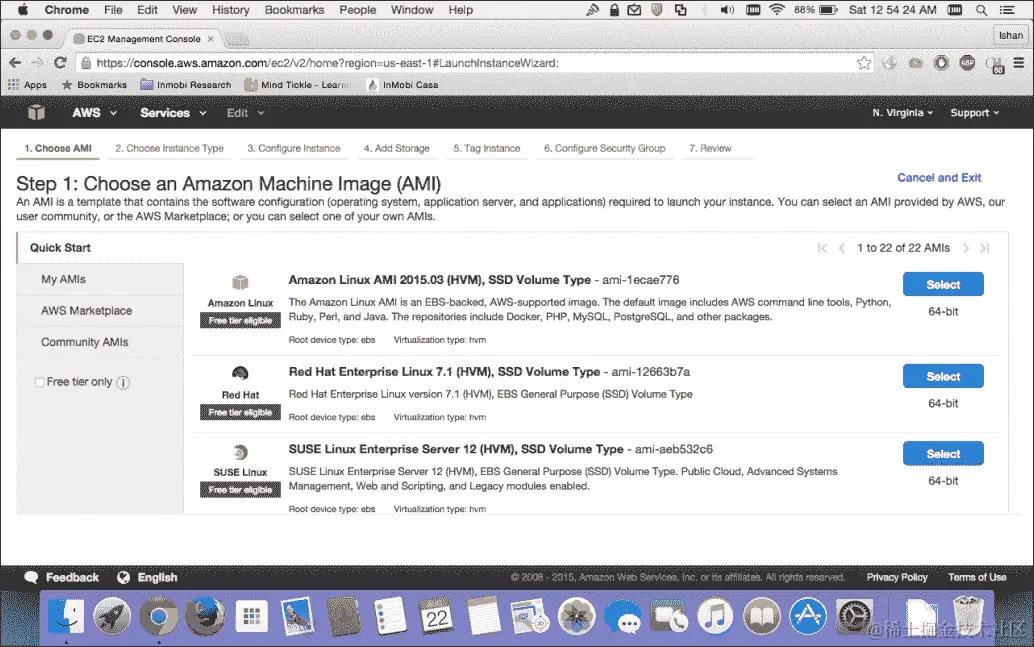
Task: Click the Wi-Fi status icon
Action: coord(777,10)
